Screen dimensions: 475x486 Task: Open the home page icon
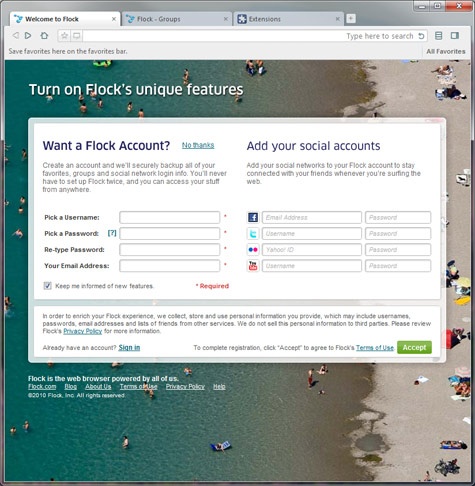click(x=44, y=35)
